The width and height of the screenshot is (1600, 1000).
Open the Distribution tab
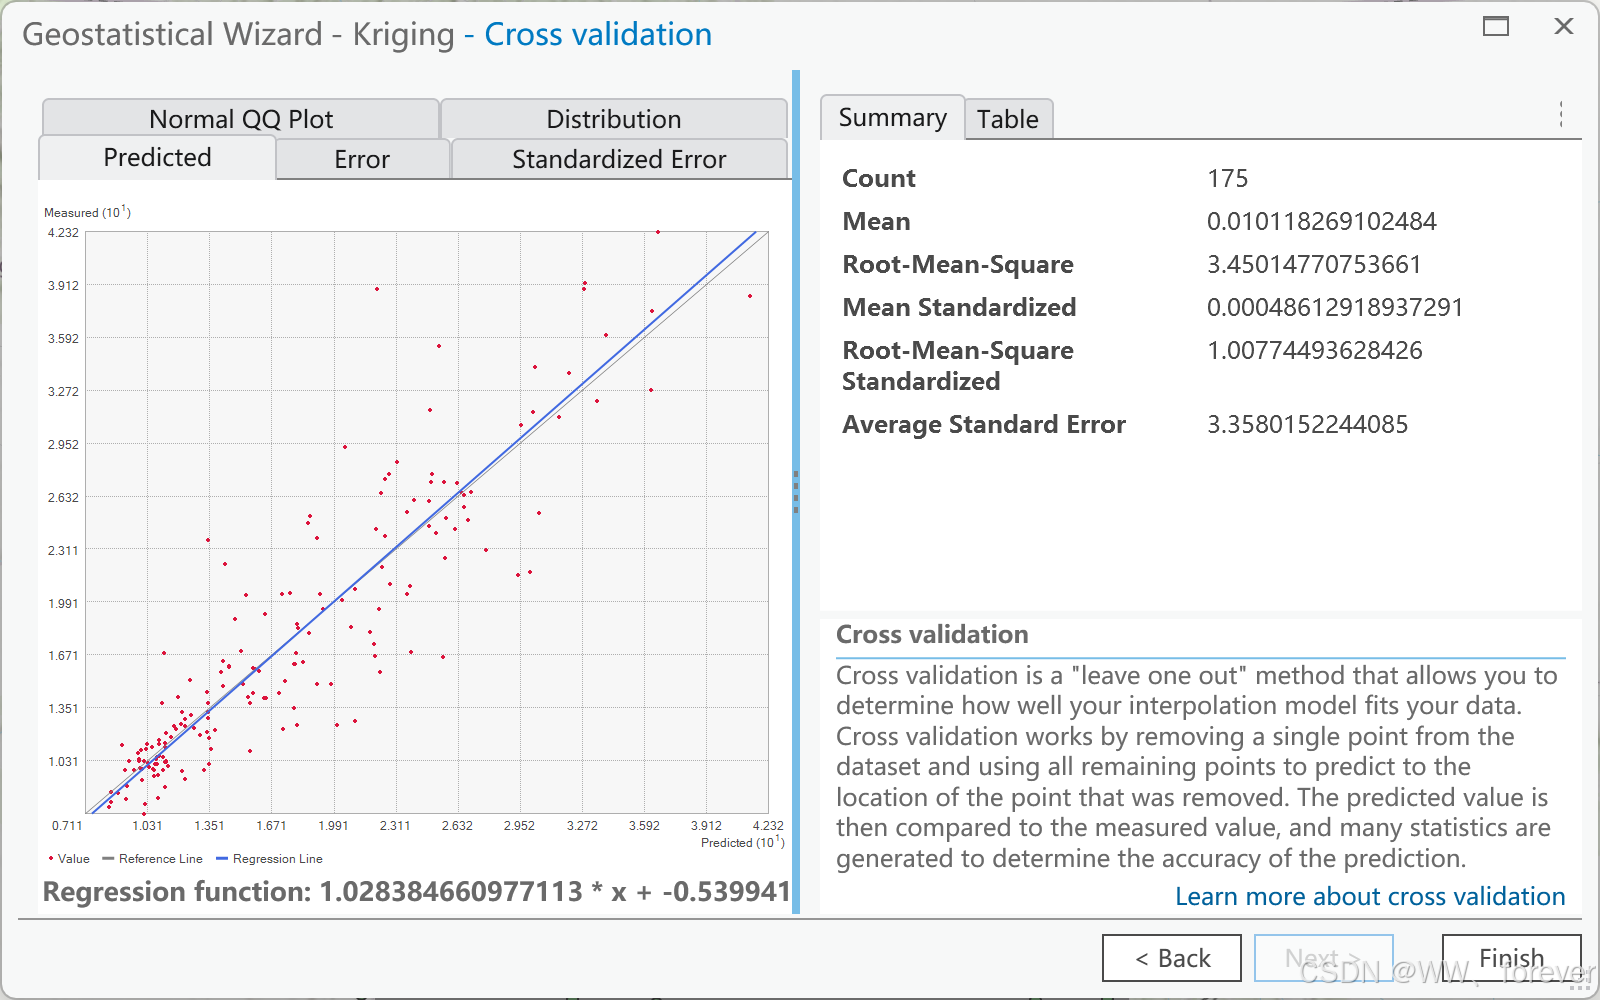click(614, 119)
